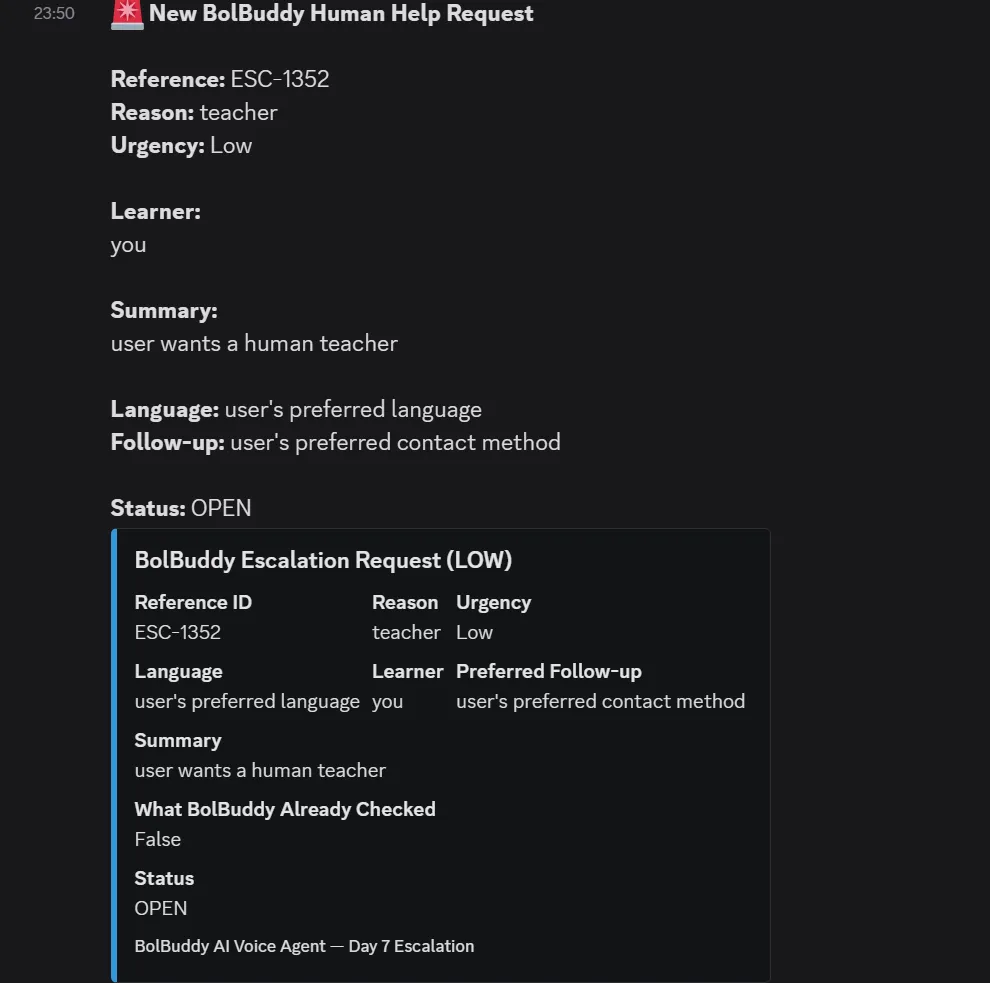Click the red siren emoji icon
This screenshot has height=983, width=990.
(127, 14)
